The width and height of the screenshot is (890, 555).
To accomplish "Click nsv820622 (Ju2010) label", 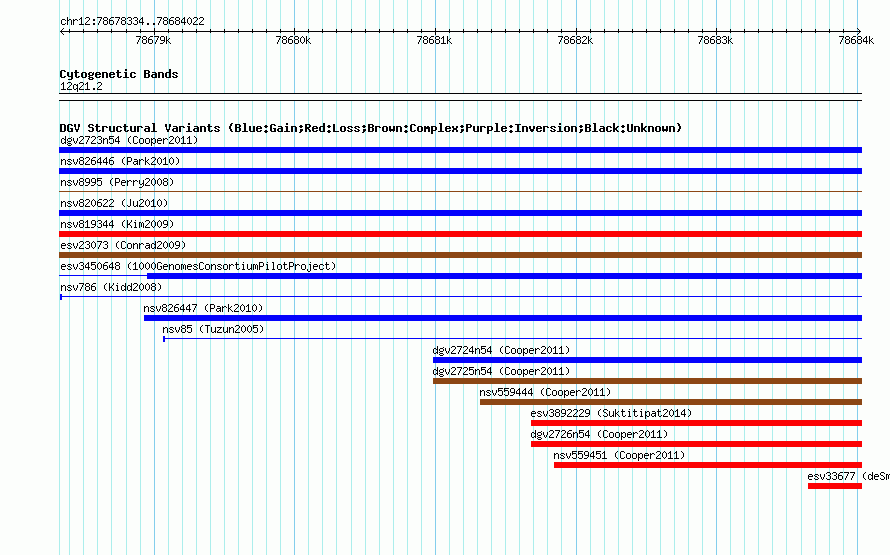I will [114, 203].
